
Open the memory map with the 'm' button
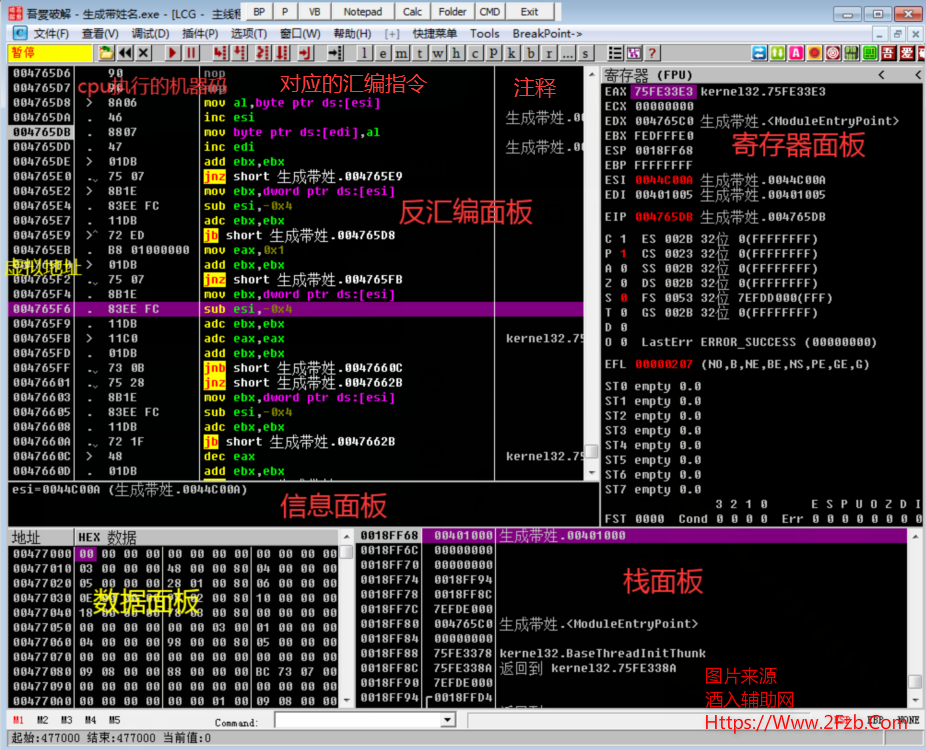pos(402,53)
